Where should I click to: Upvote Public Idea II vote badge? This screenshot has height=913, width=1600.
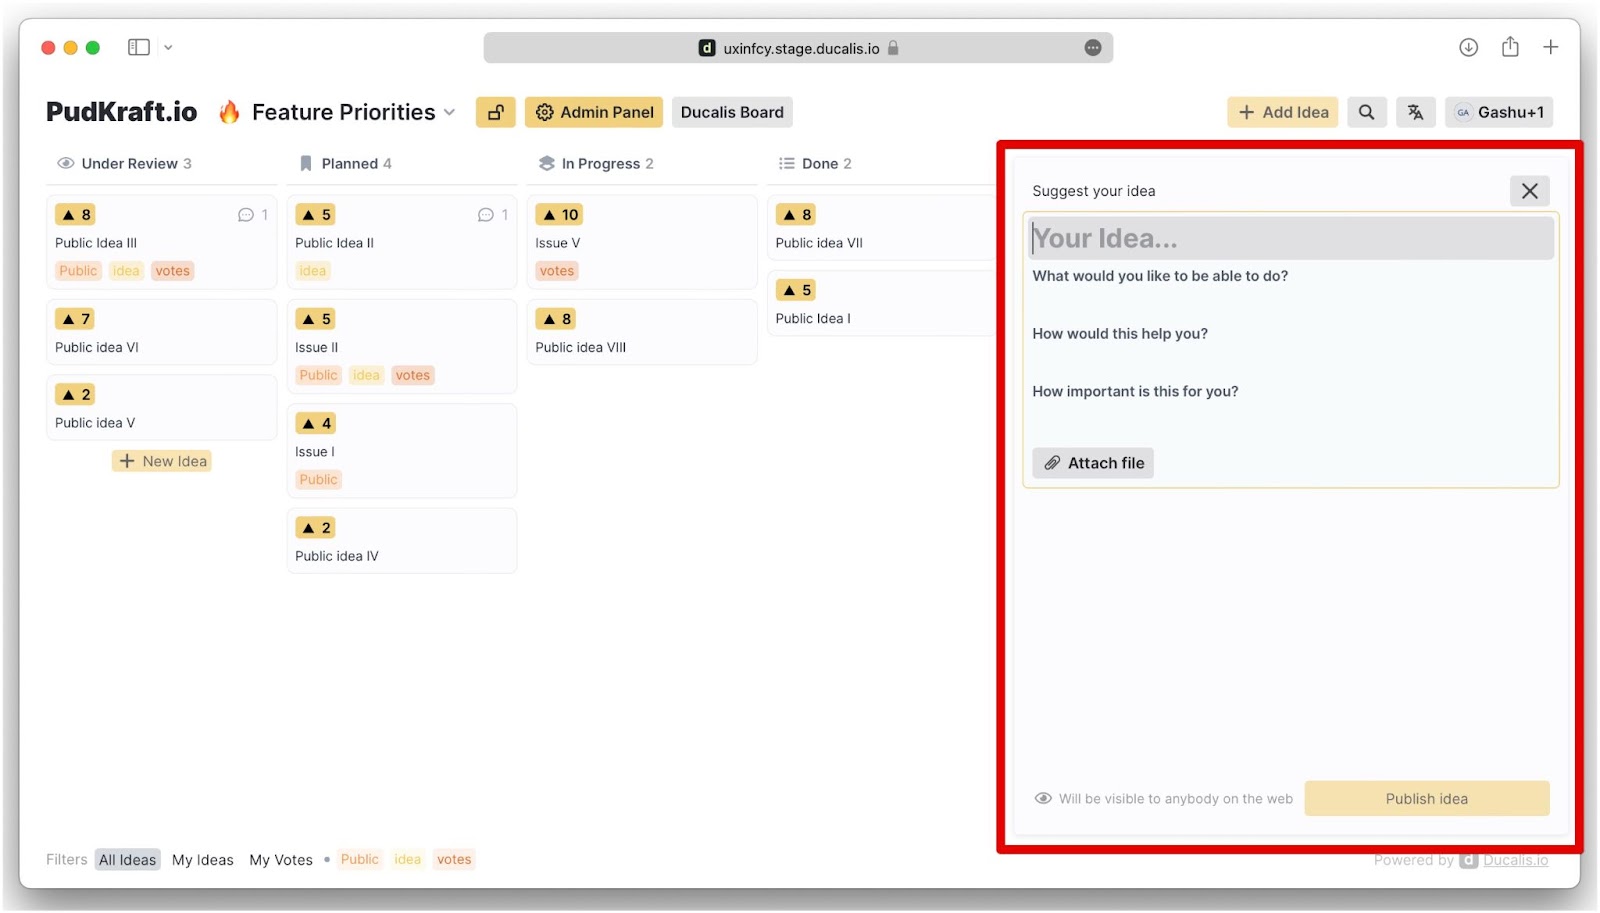coord(316,215)
